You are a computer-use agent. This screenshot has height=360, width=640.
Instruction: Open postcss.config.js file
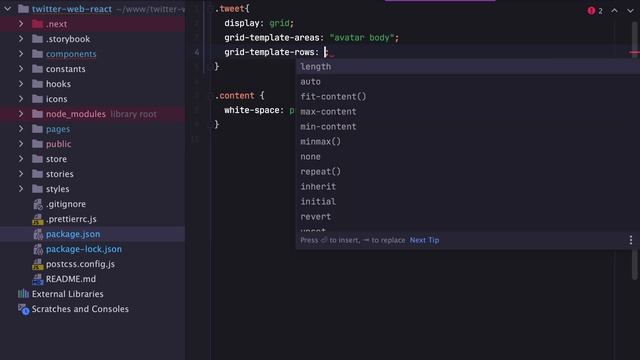(x=80, y=264)
